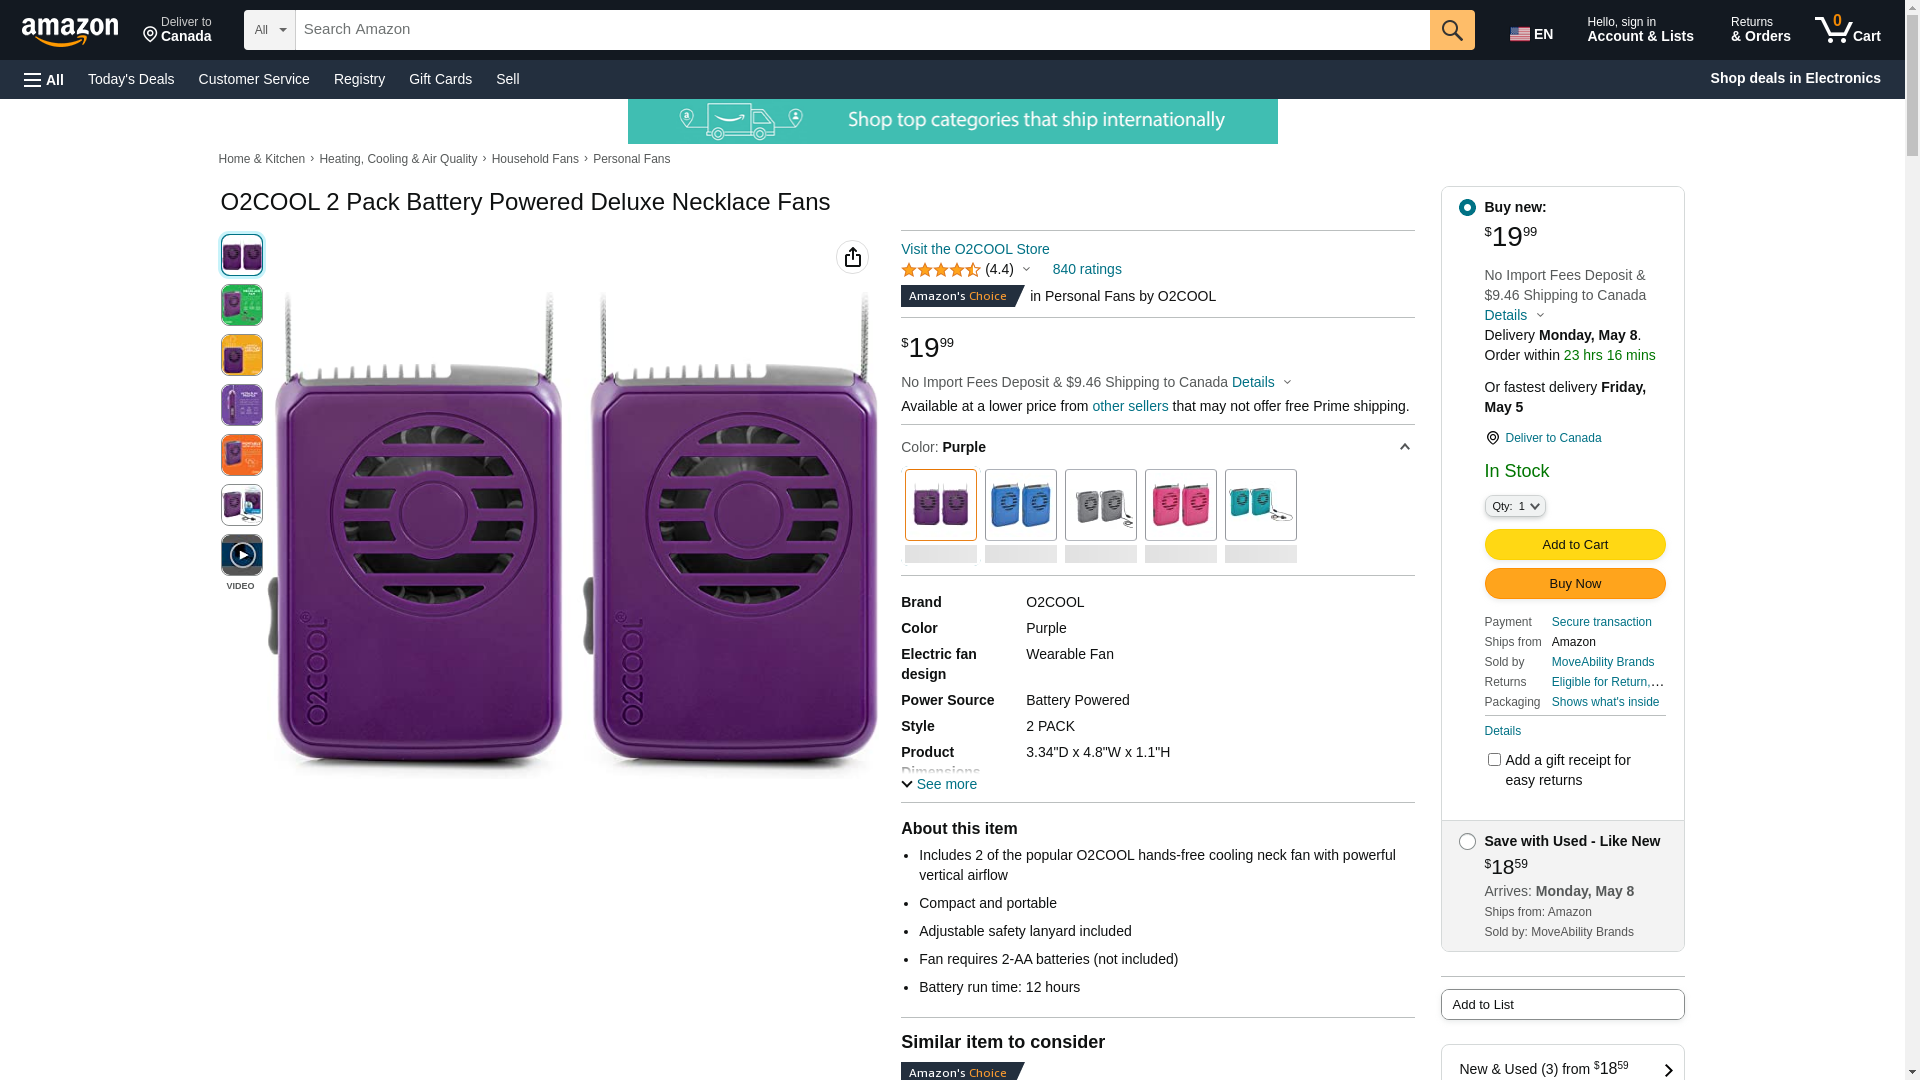Screen dimensions: 1920x1080
Task: Open Today's Deals in navigation bar
Action: [x=131, y=79]
